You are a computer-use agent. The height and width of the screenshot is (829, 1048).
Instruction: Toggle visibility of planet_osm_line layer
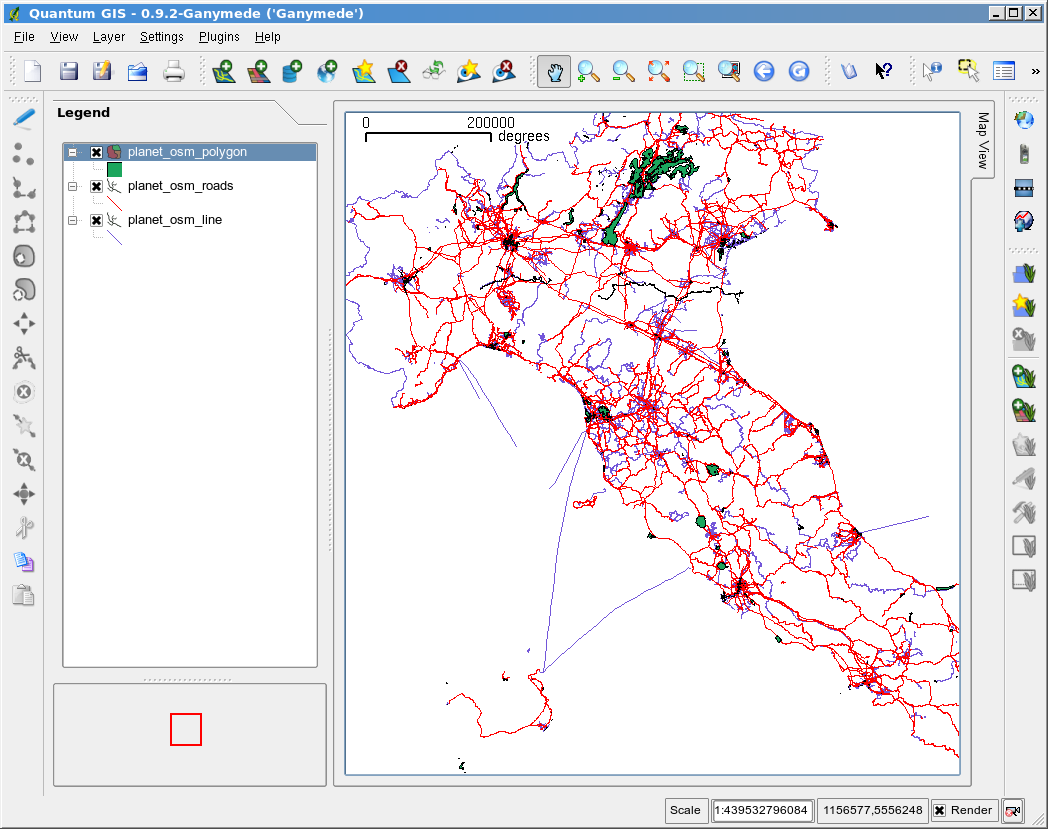click(x=96, y=221)
